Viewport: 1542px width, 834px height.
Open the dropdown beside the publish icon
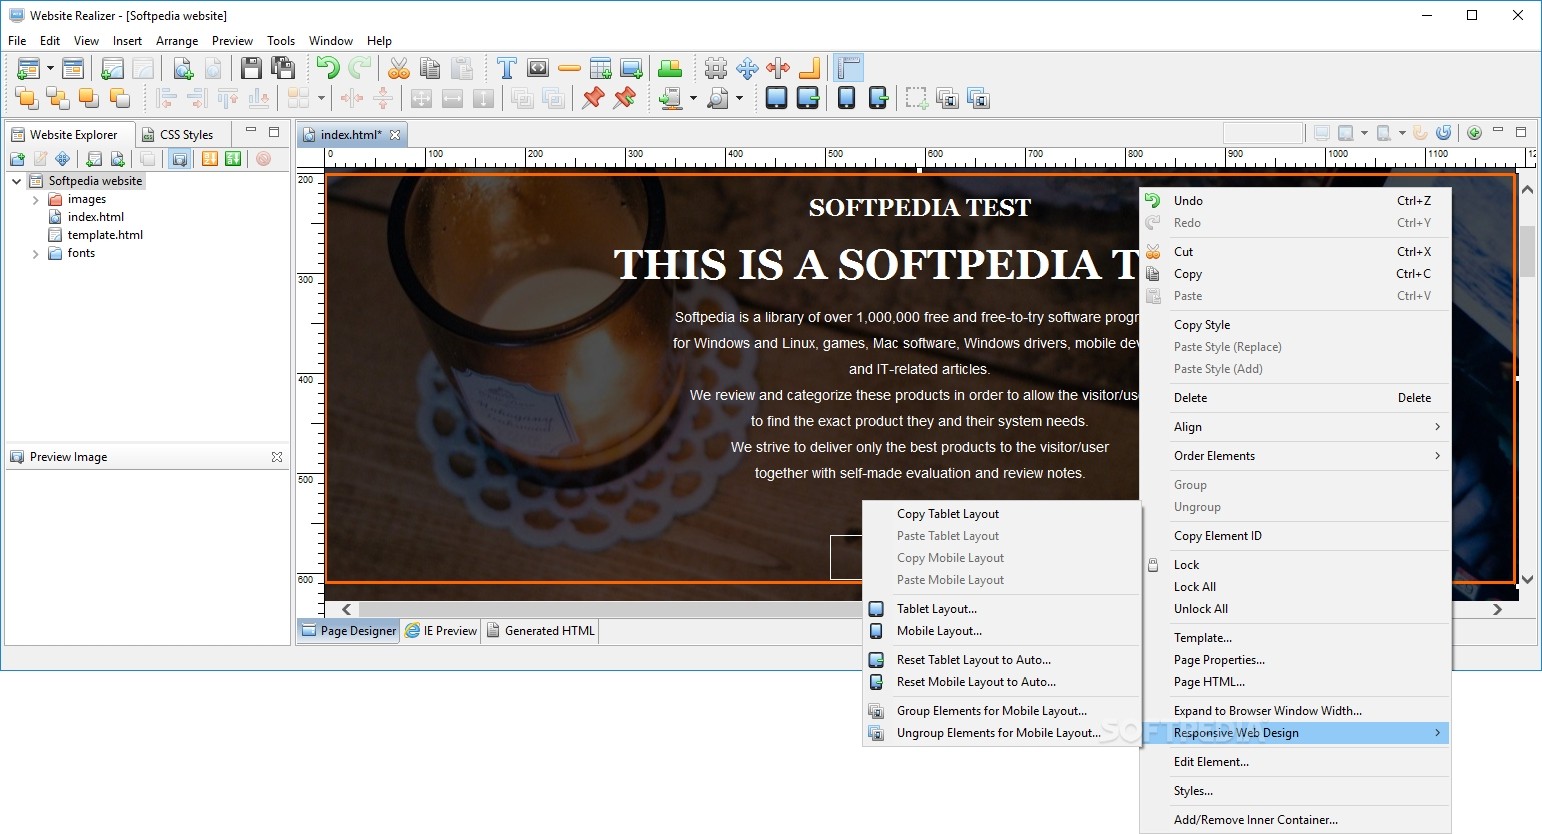(693, 99)
